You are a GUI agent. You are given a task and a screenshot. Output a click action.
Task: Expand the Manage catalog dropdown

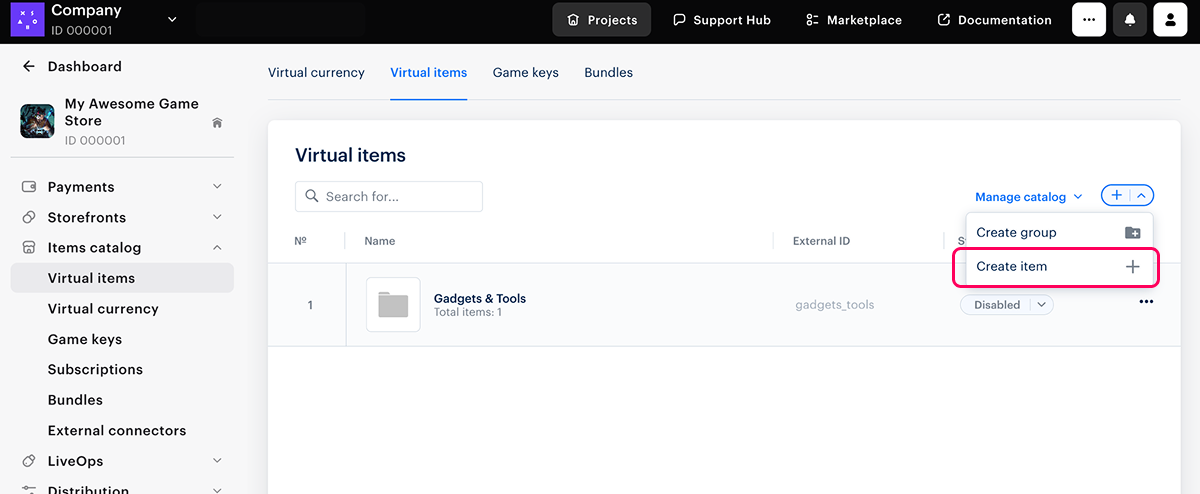click(x=1029, y=197)
